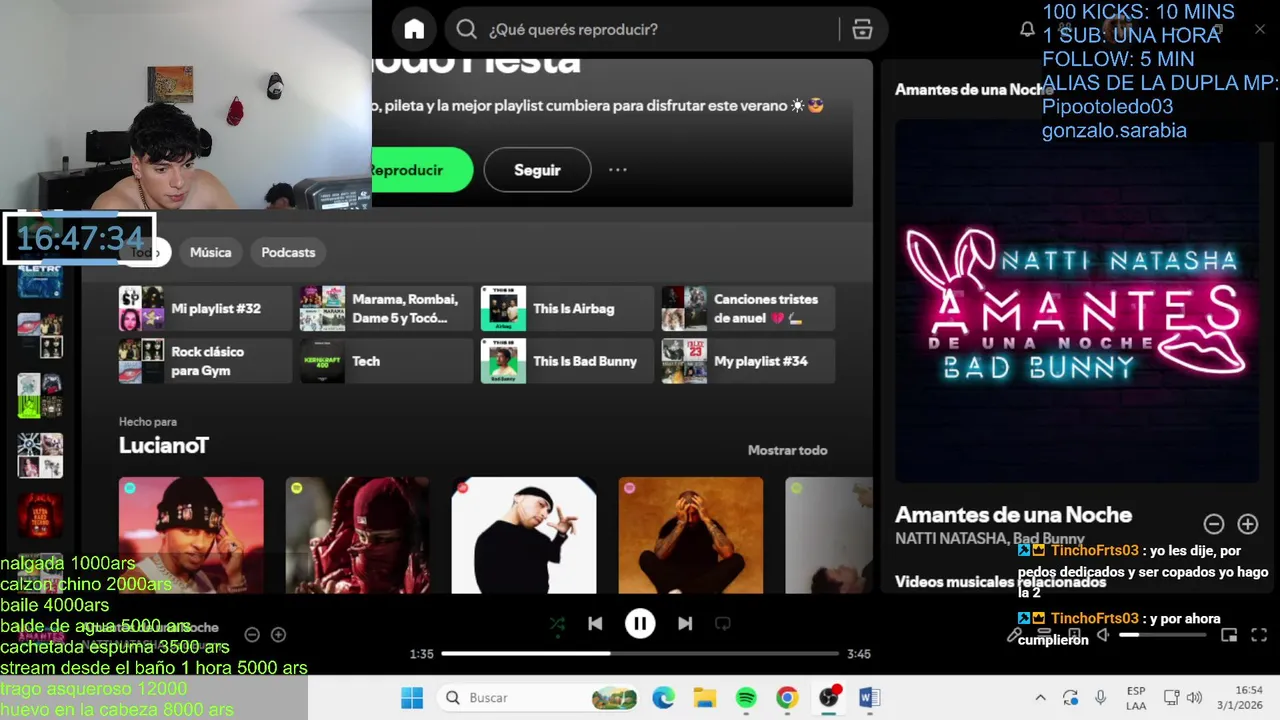Launch Microsoft Edge from the taskbar
This screenshot has height=720, width=1280.
664,697
